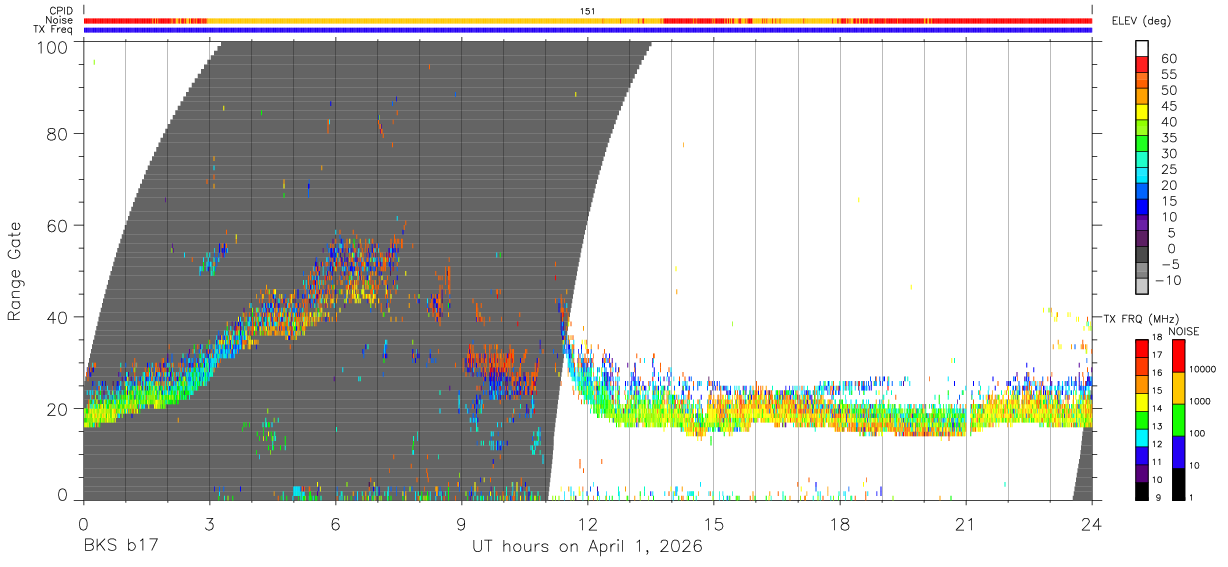The image size is (1228, 567).
Task: Click the 'CPID' label at top
Action: pyautogui.click(x=62, y=11)
